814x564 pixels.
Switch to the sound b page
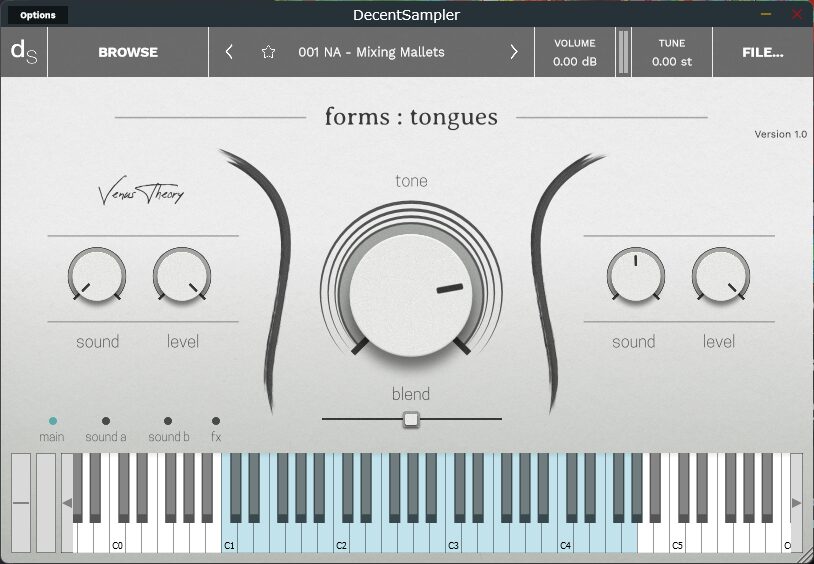click(x=168, y=421)
